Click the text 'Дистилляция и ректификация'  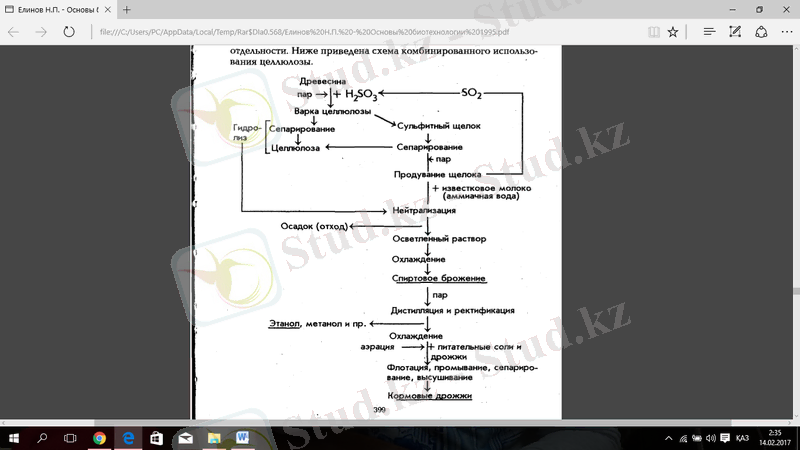click(453, 310)
